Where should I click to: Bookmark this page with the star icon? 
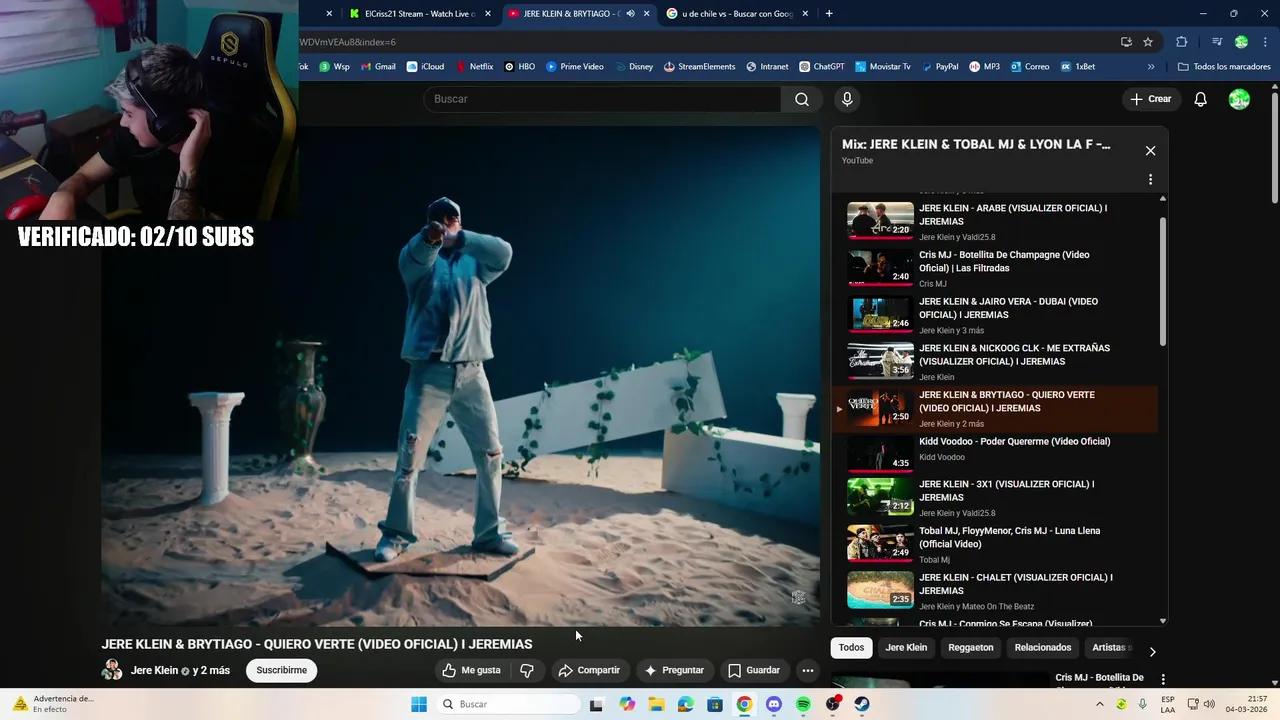(x=1148, y=42)
